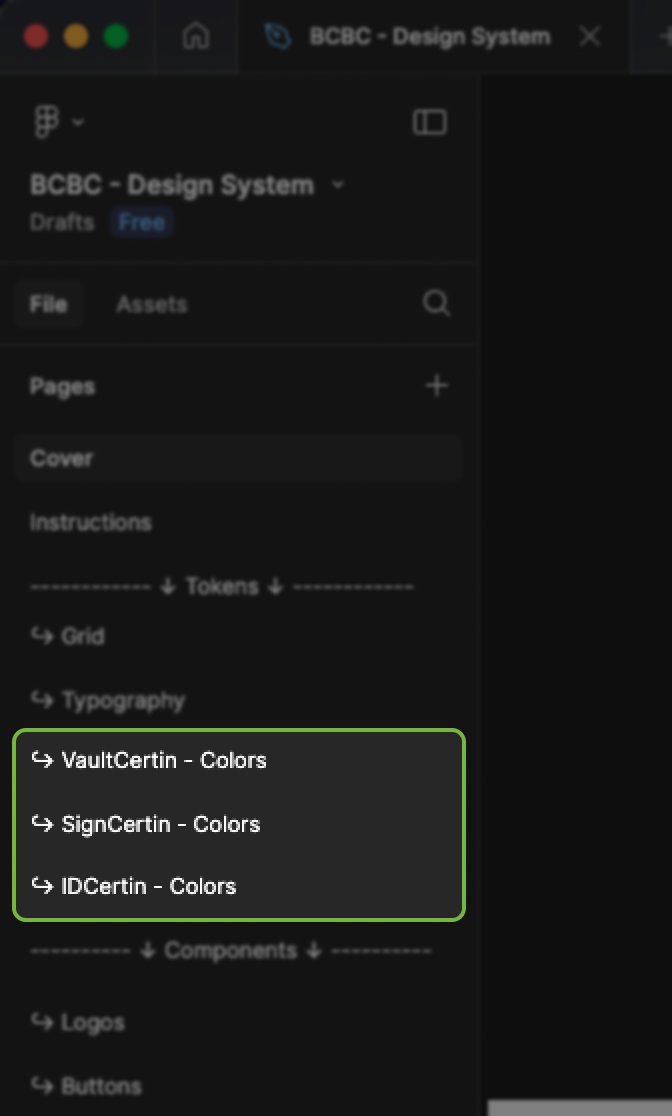Screen dimensions: 672x1116
Task: Open IDCertin - Colors page
Action: coord(148,886)
